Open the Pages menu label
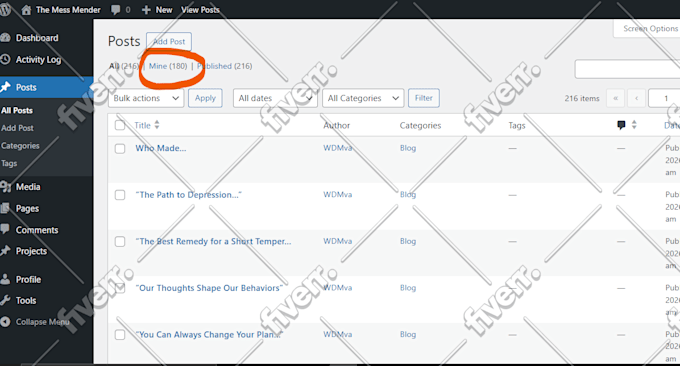This screenshot has height=366, width=680. pyautogui.click(x=27, y=209)
